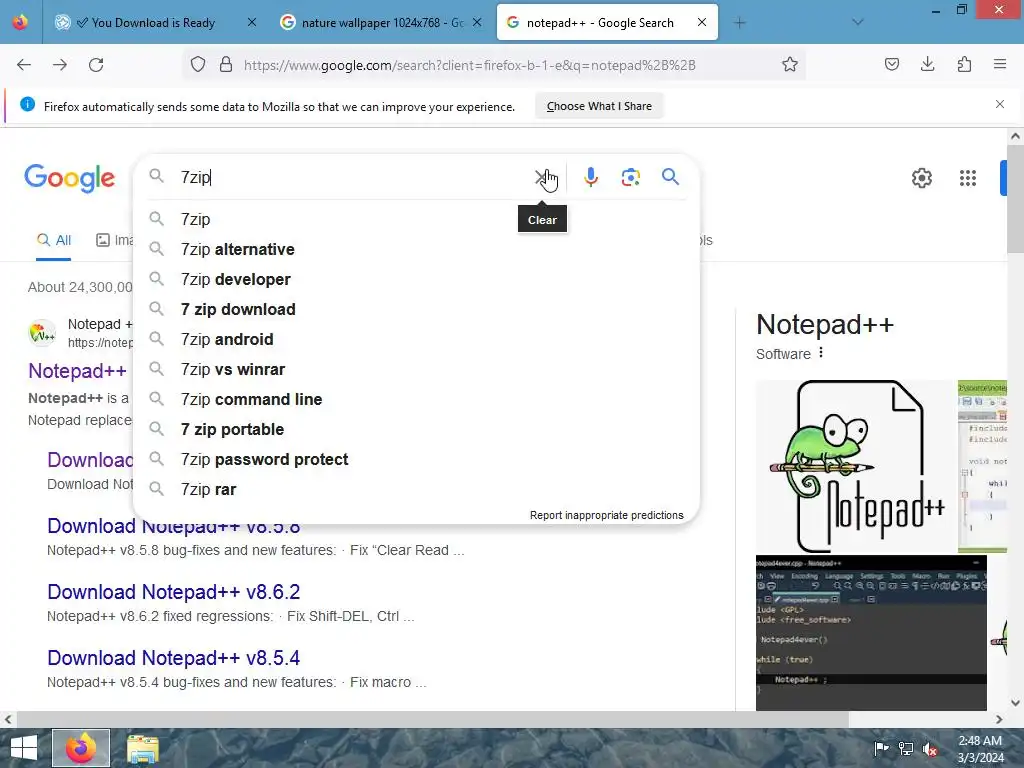This screenshot has width=1024, height=768.
Task: Switch to the 'You Download is Ready' tab
Action: pyautogui.click(x=153, y=23)
